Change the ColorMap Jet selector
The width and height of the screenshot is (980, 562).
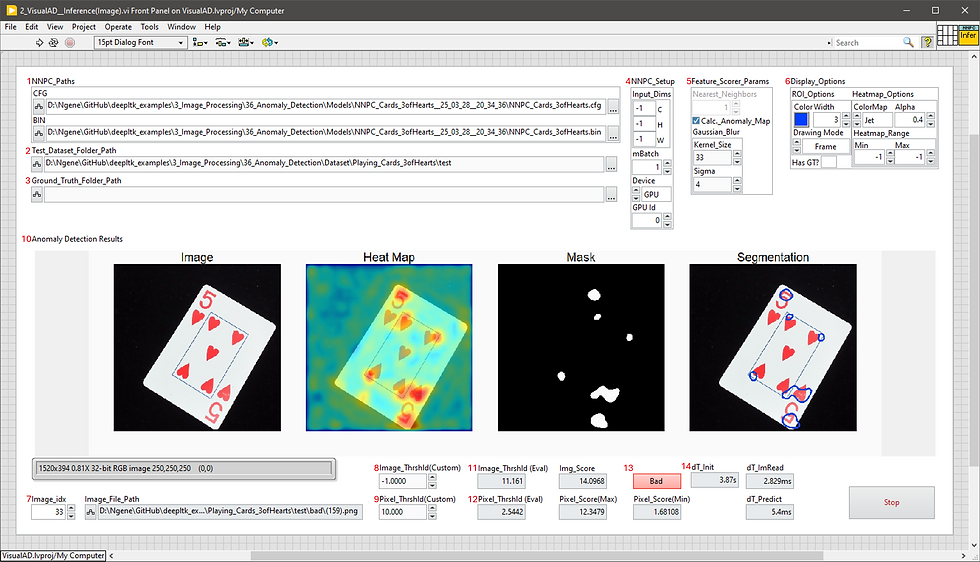[x=878, y=120]
